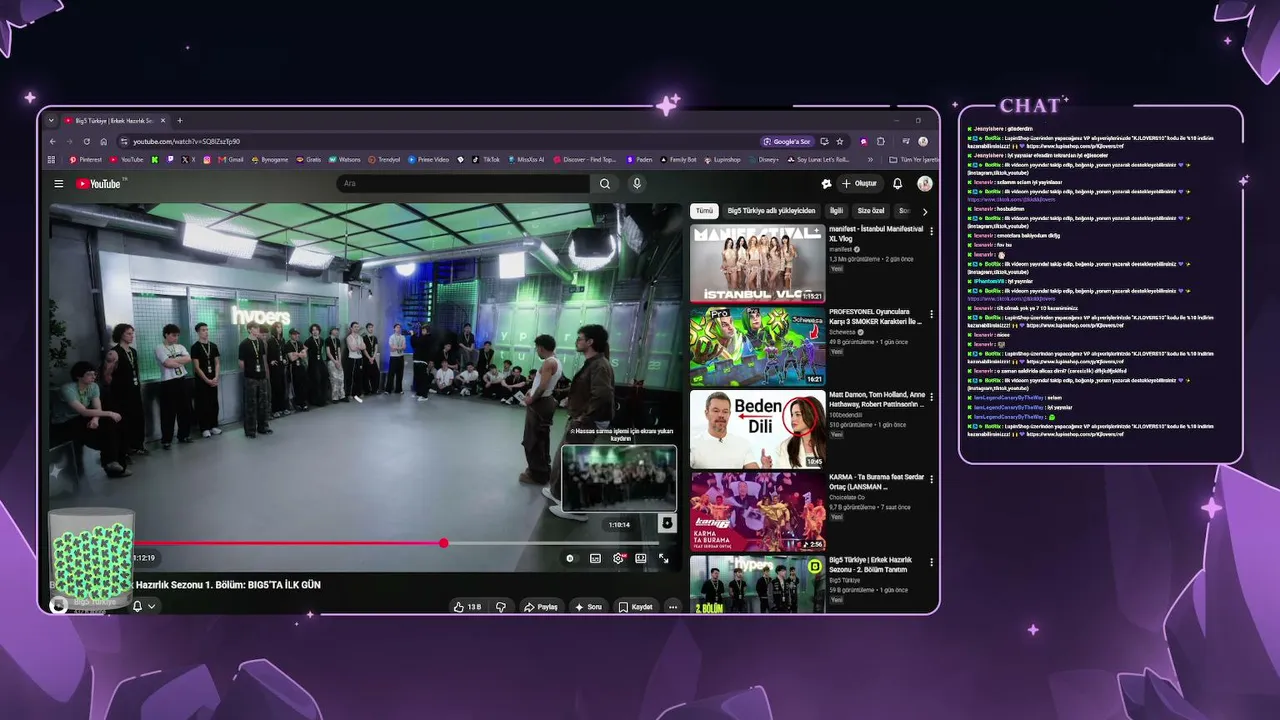
Task: Save the video with the Kaydet button
Action: 636,607
